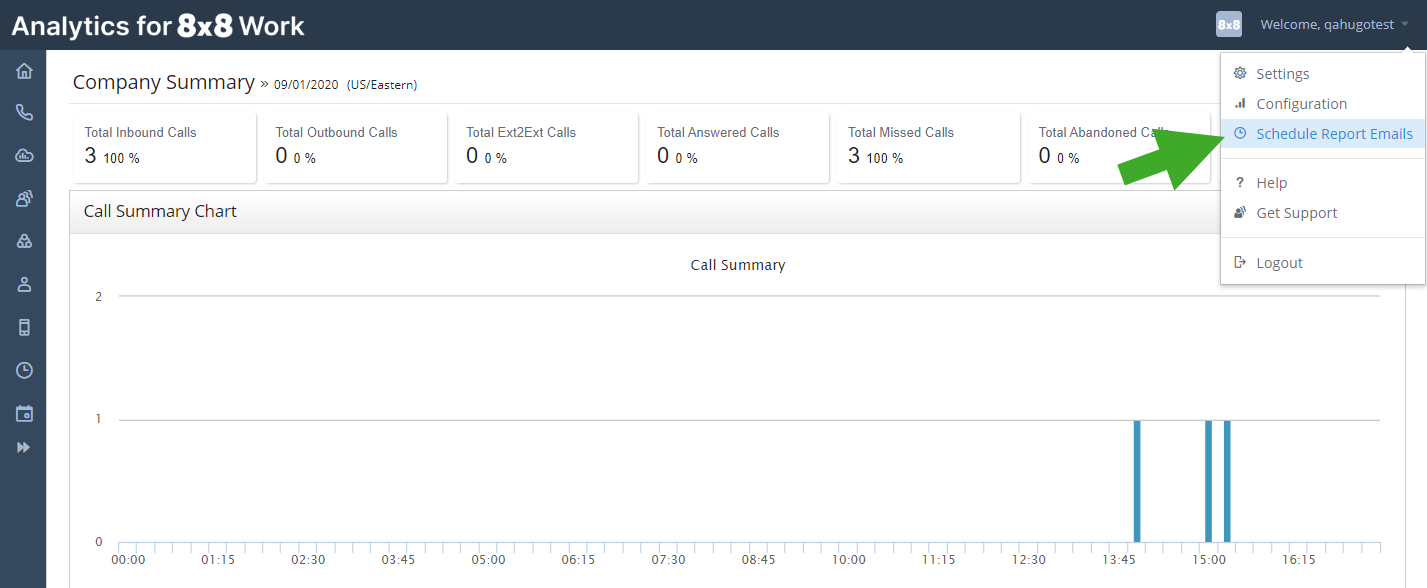Click the group calls sidebar icon
This screenshot has height=588, width=1427.
point(23,198)
